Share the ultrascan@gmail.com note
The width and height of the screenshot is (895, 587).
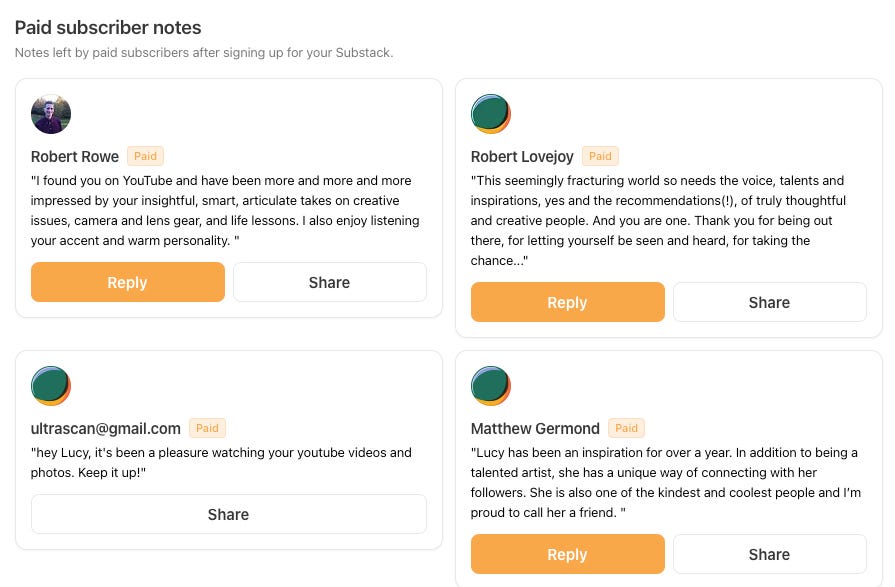pyautogui.click(x=229, y=514)
